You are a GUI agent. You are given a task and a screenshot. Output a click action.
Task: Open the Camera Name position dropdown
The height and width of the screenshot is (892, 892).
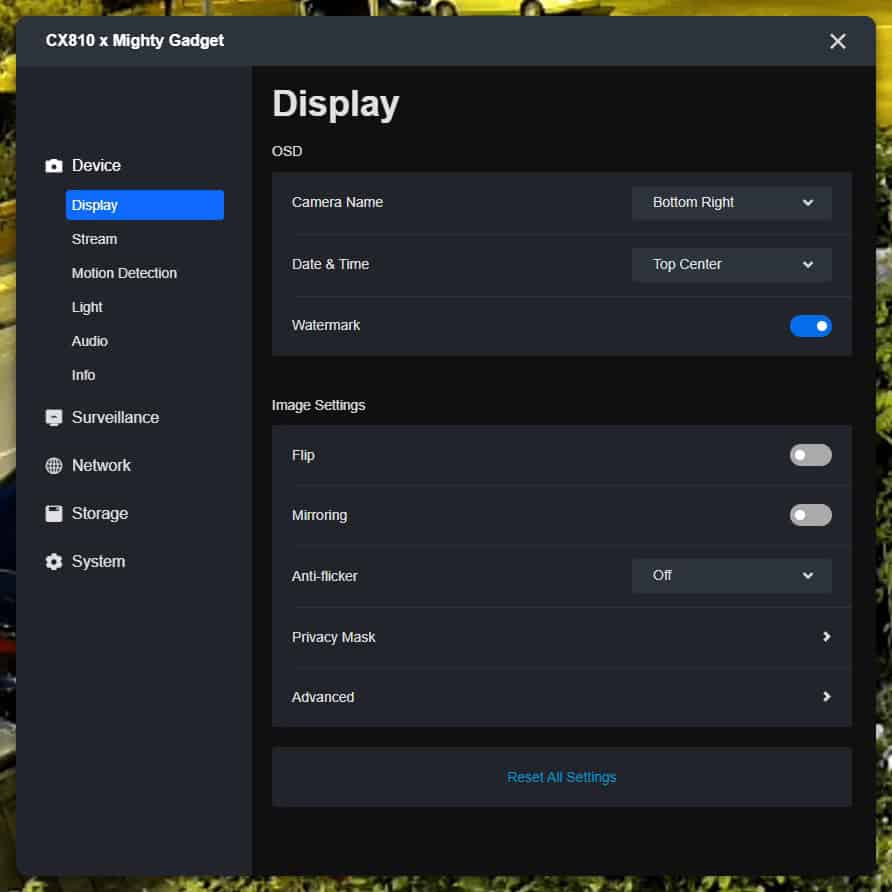(x=731, y=203)
